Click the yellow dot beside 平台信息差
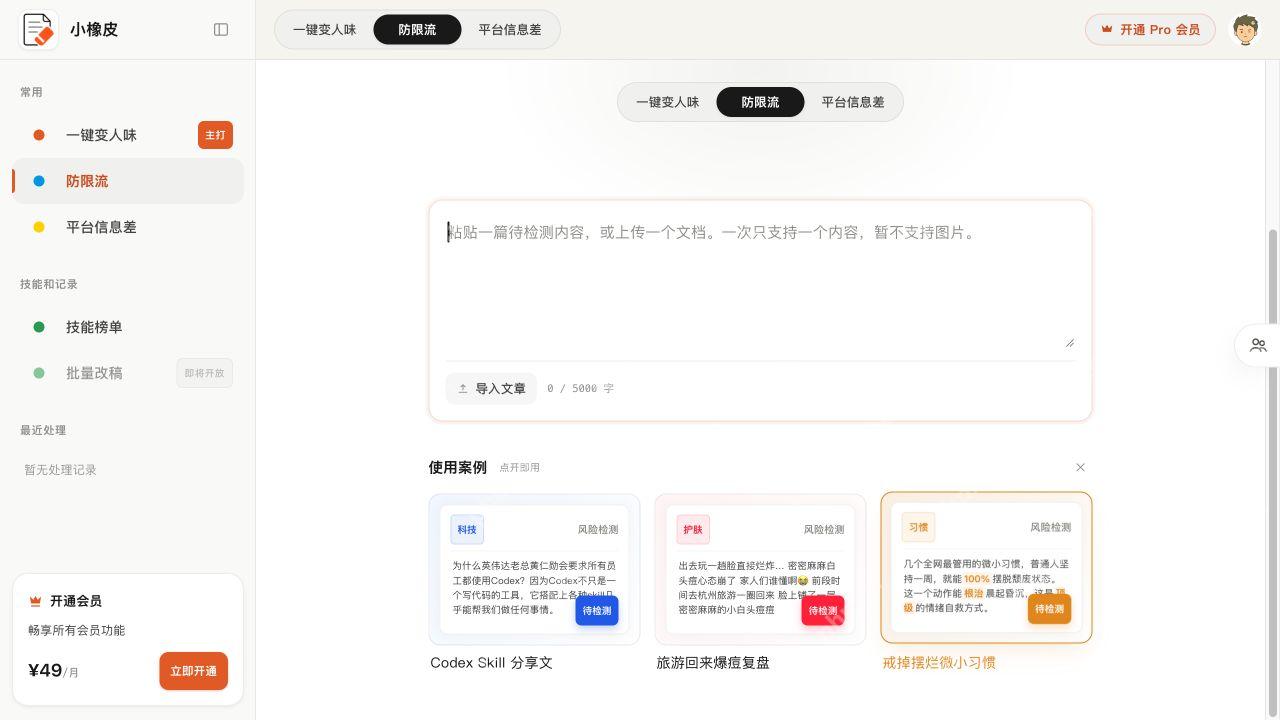Screen dimensions: 1280x720 (39, 227)
